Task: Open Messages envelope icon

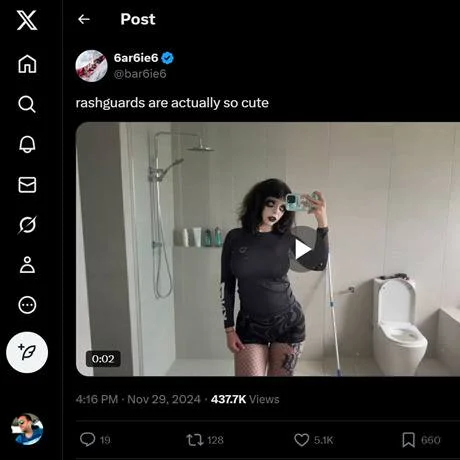Action: point(27,185)
